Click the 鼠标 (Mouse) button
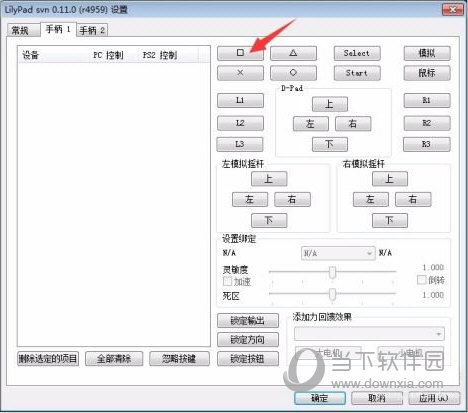468x413 pixels. tap(427, 73)
